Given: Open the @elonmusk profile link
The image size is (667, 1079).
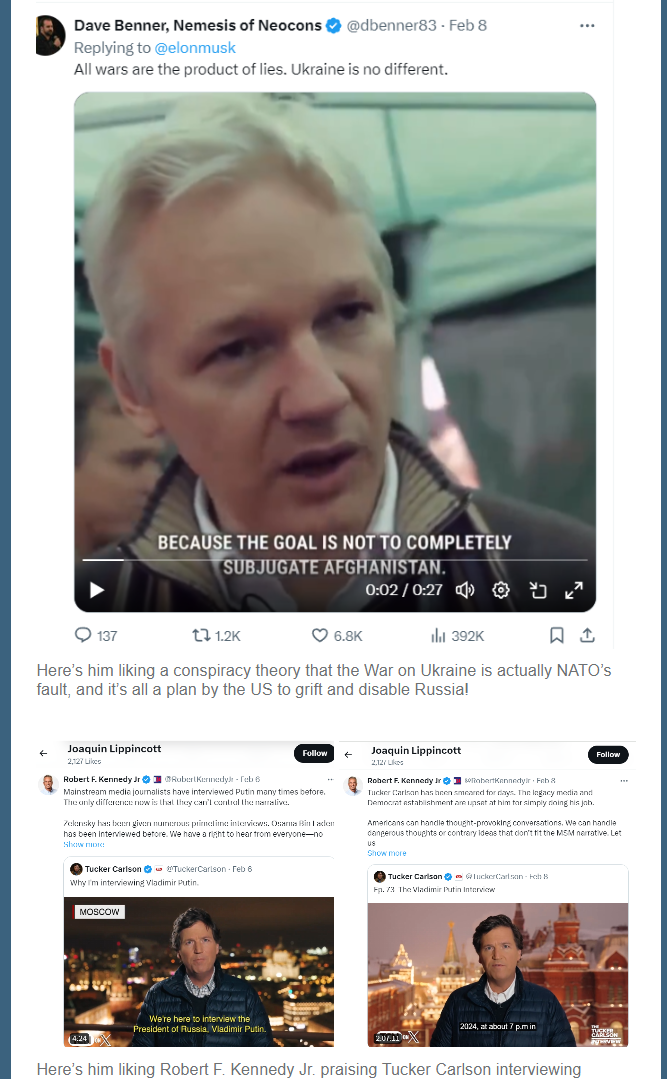Looking at the screenshot, I should coord(195,47).
